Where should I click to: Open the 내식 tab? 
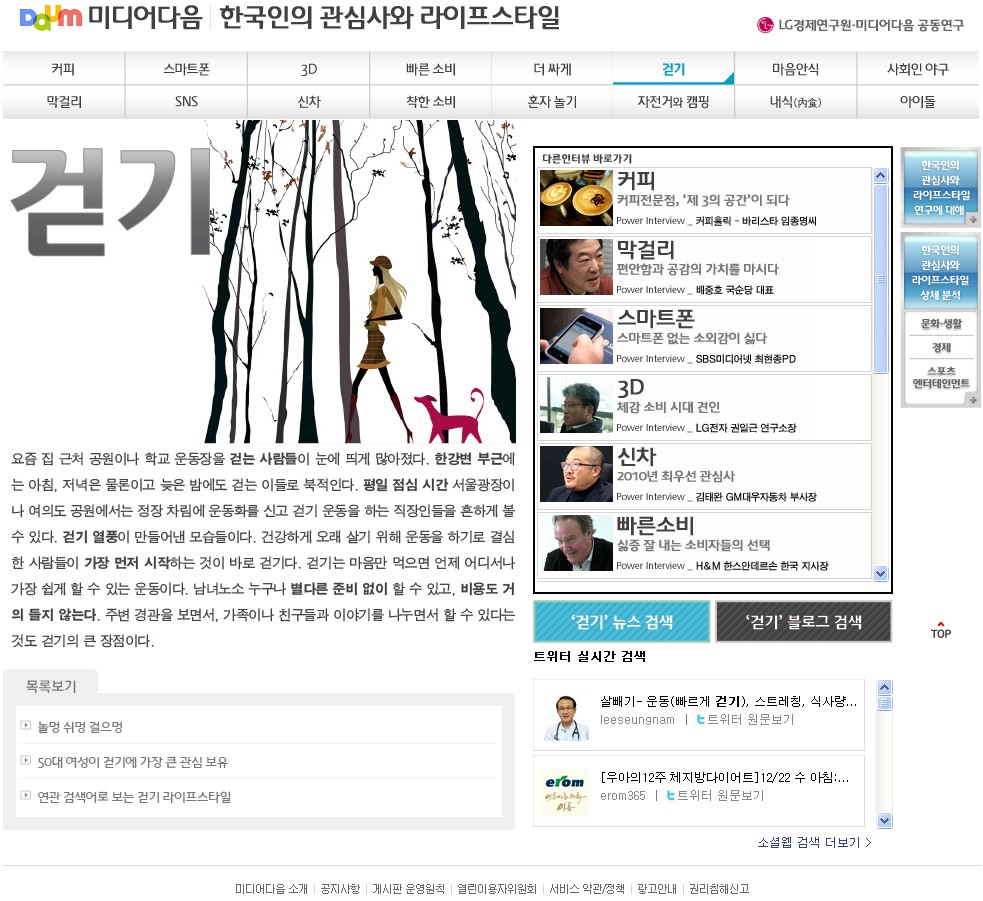(x=796, y=102)
